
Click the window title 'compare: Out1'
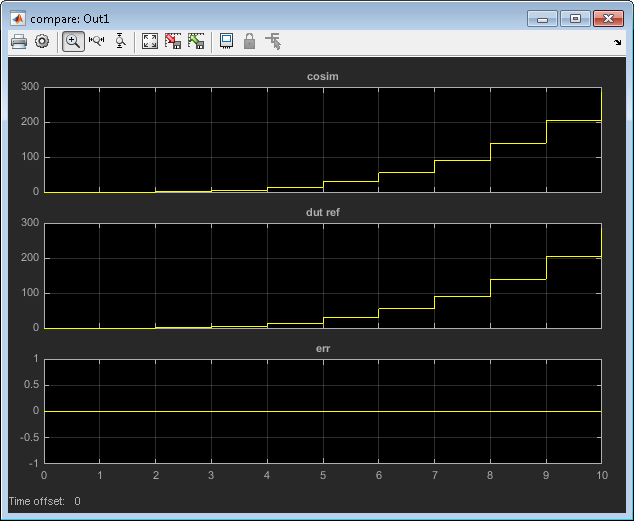pyautogui.click(x=70, y=19)
